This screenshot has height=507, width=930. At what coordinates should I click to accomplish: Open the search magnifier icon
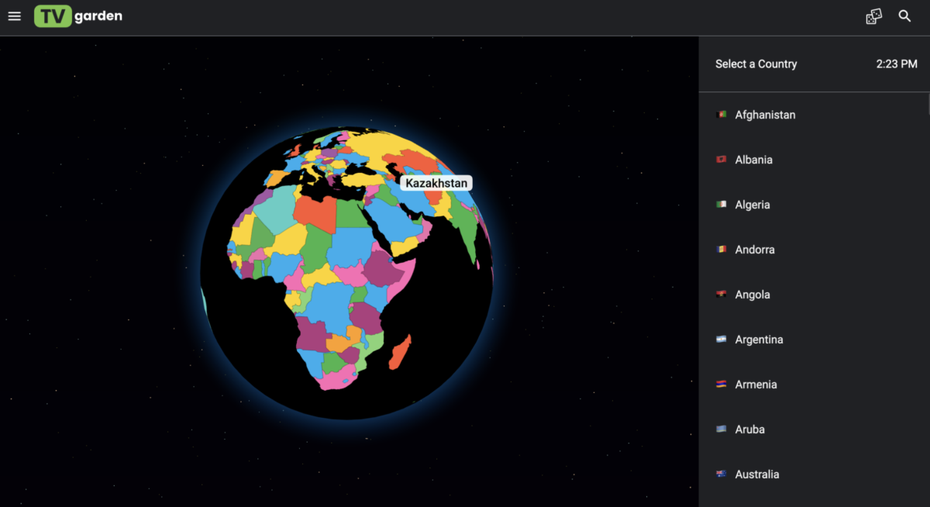pyautogui.click(x=904, y=16)
